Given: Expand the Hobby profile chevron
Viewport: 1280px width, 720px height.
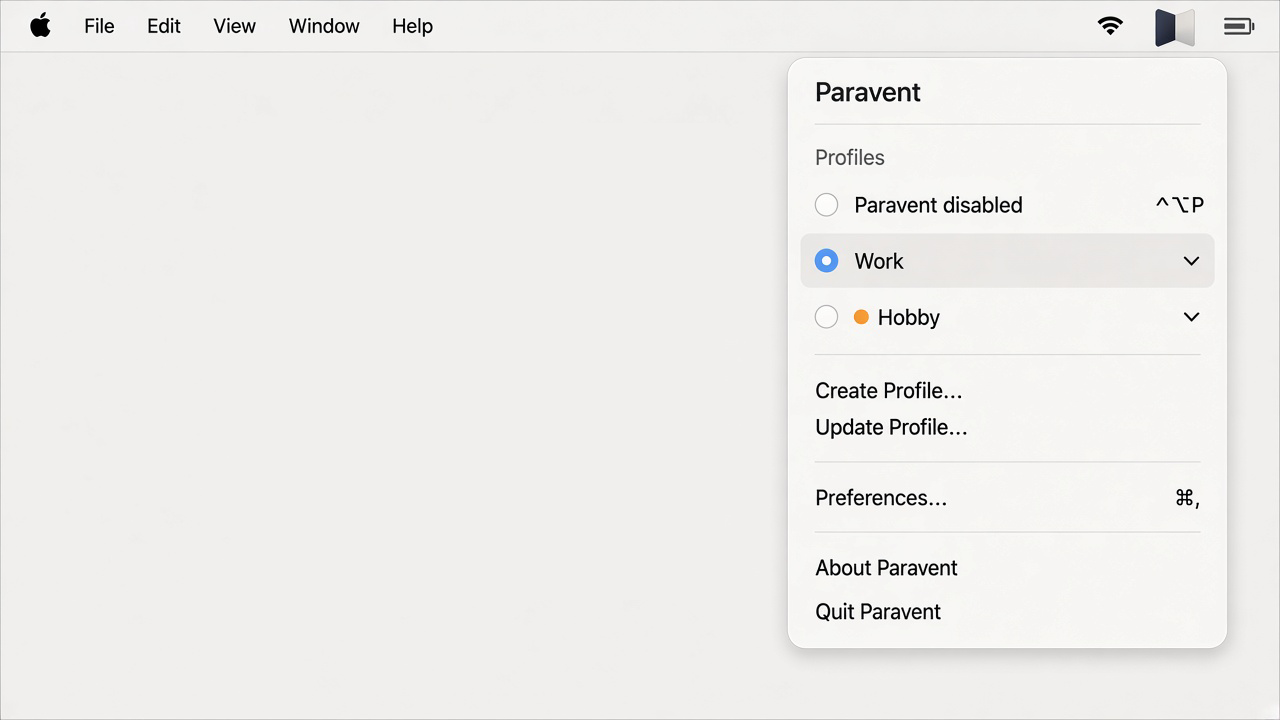Looking at the screenshot, I should (x=1191, y=317).
